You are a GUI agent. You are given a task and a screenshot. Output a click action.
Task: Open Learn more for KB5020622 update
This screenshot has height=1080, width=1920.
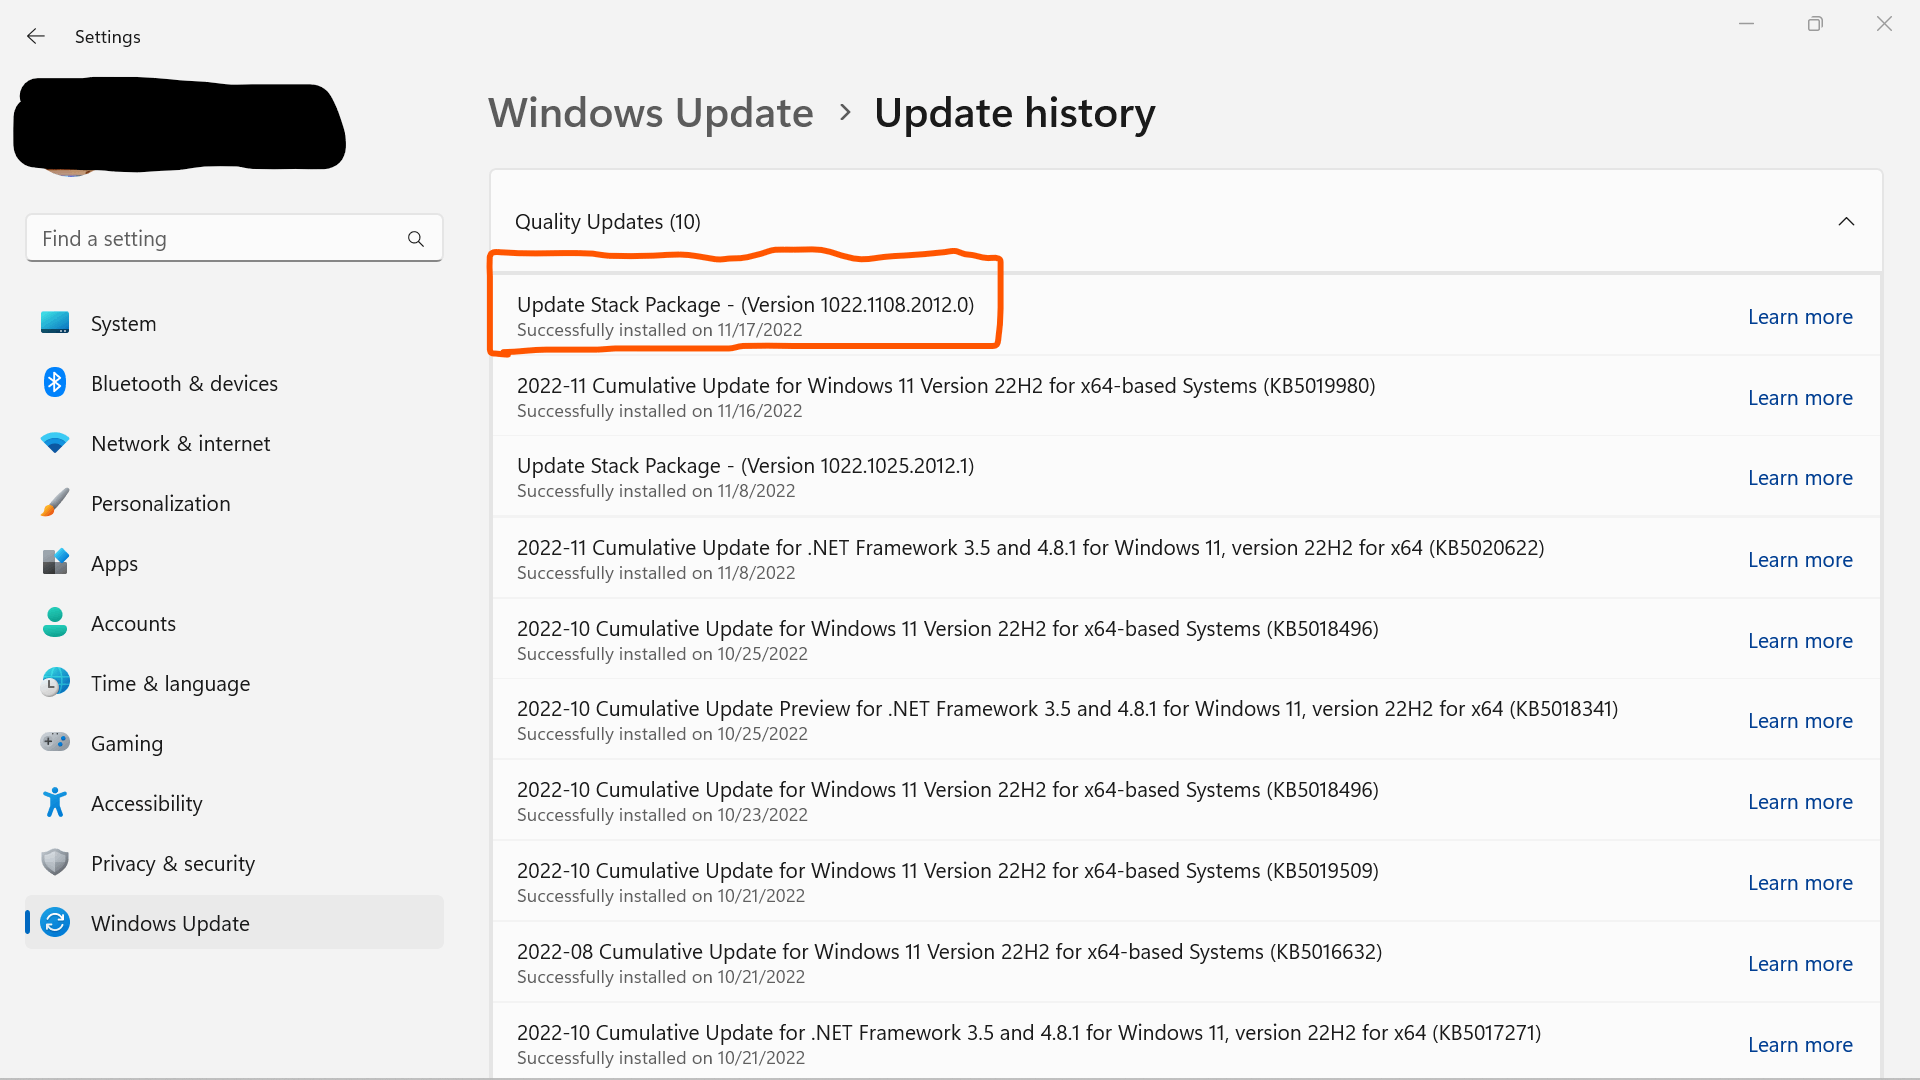(x=1799, y=560)
